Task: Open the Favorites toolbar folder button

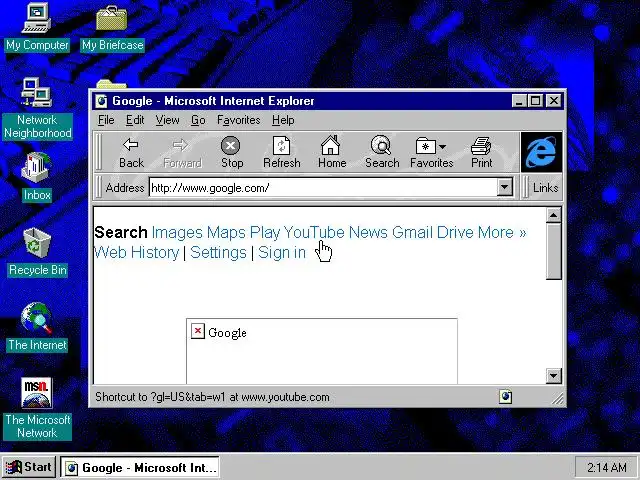Action: 431,153
